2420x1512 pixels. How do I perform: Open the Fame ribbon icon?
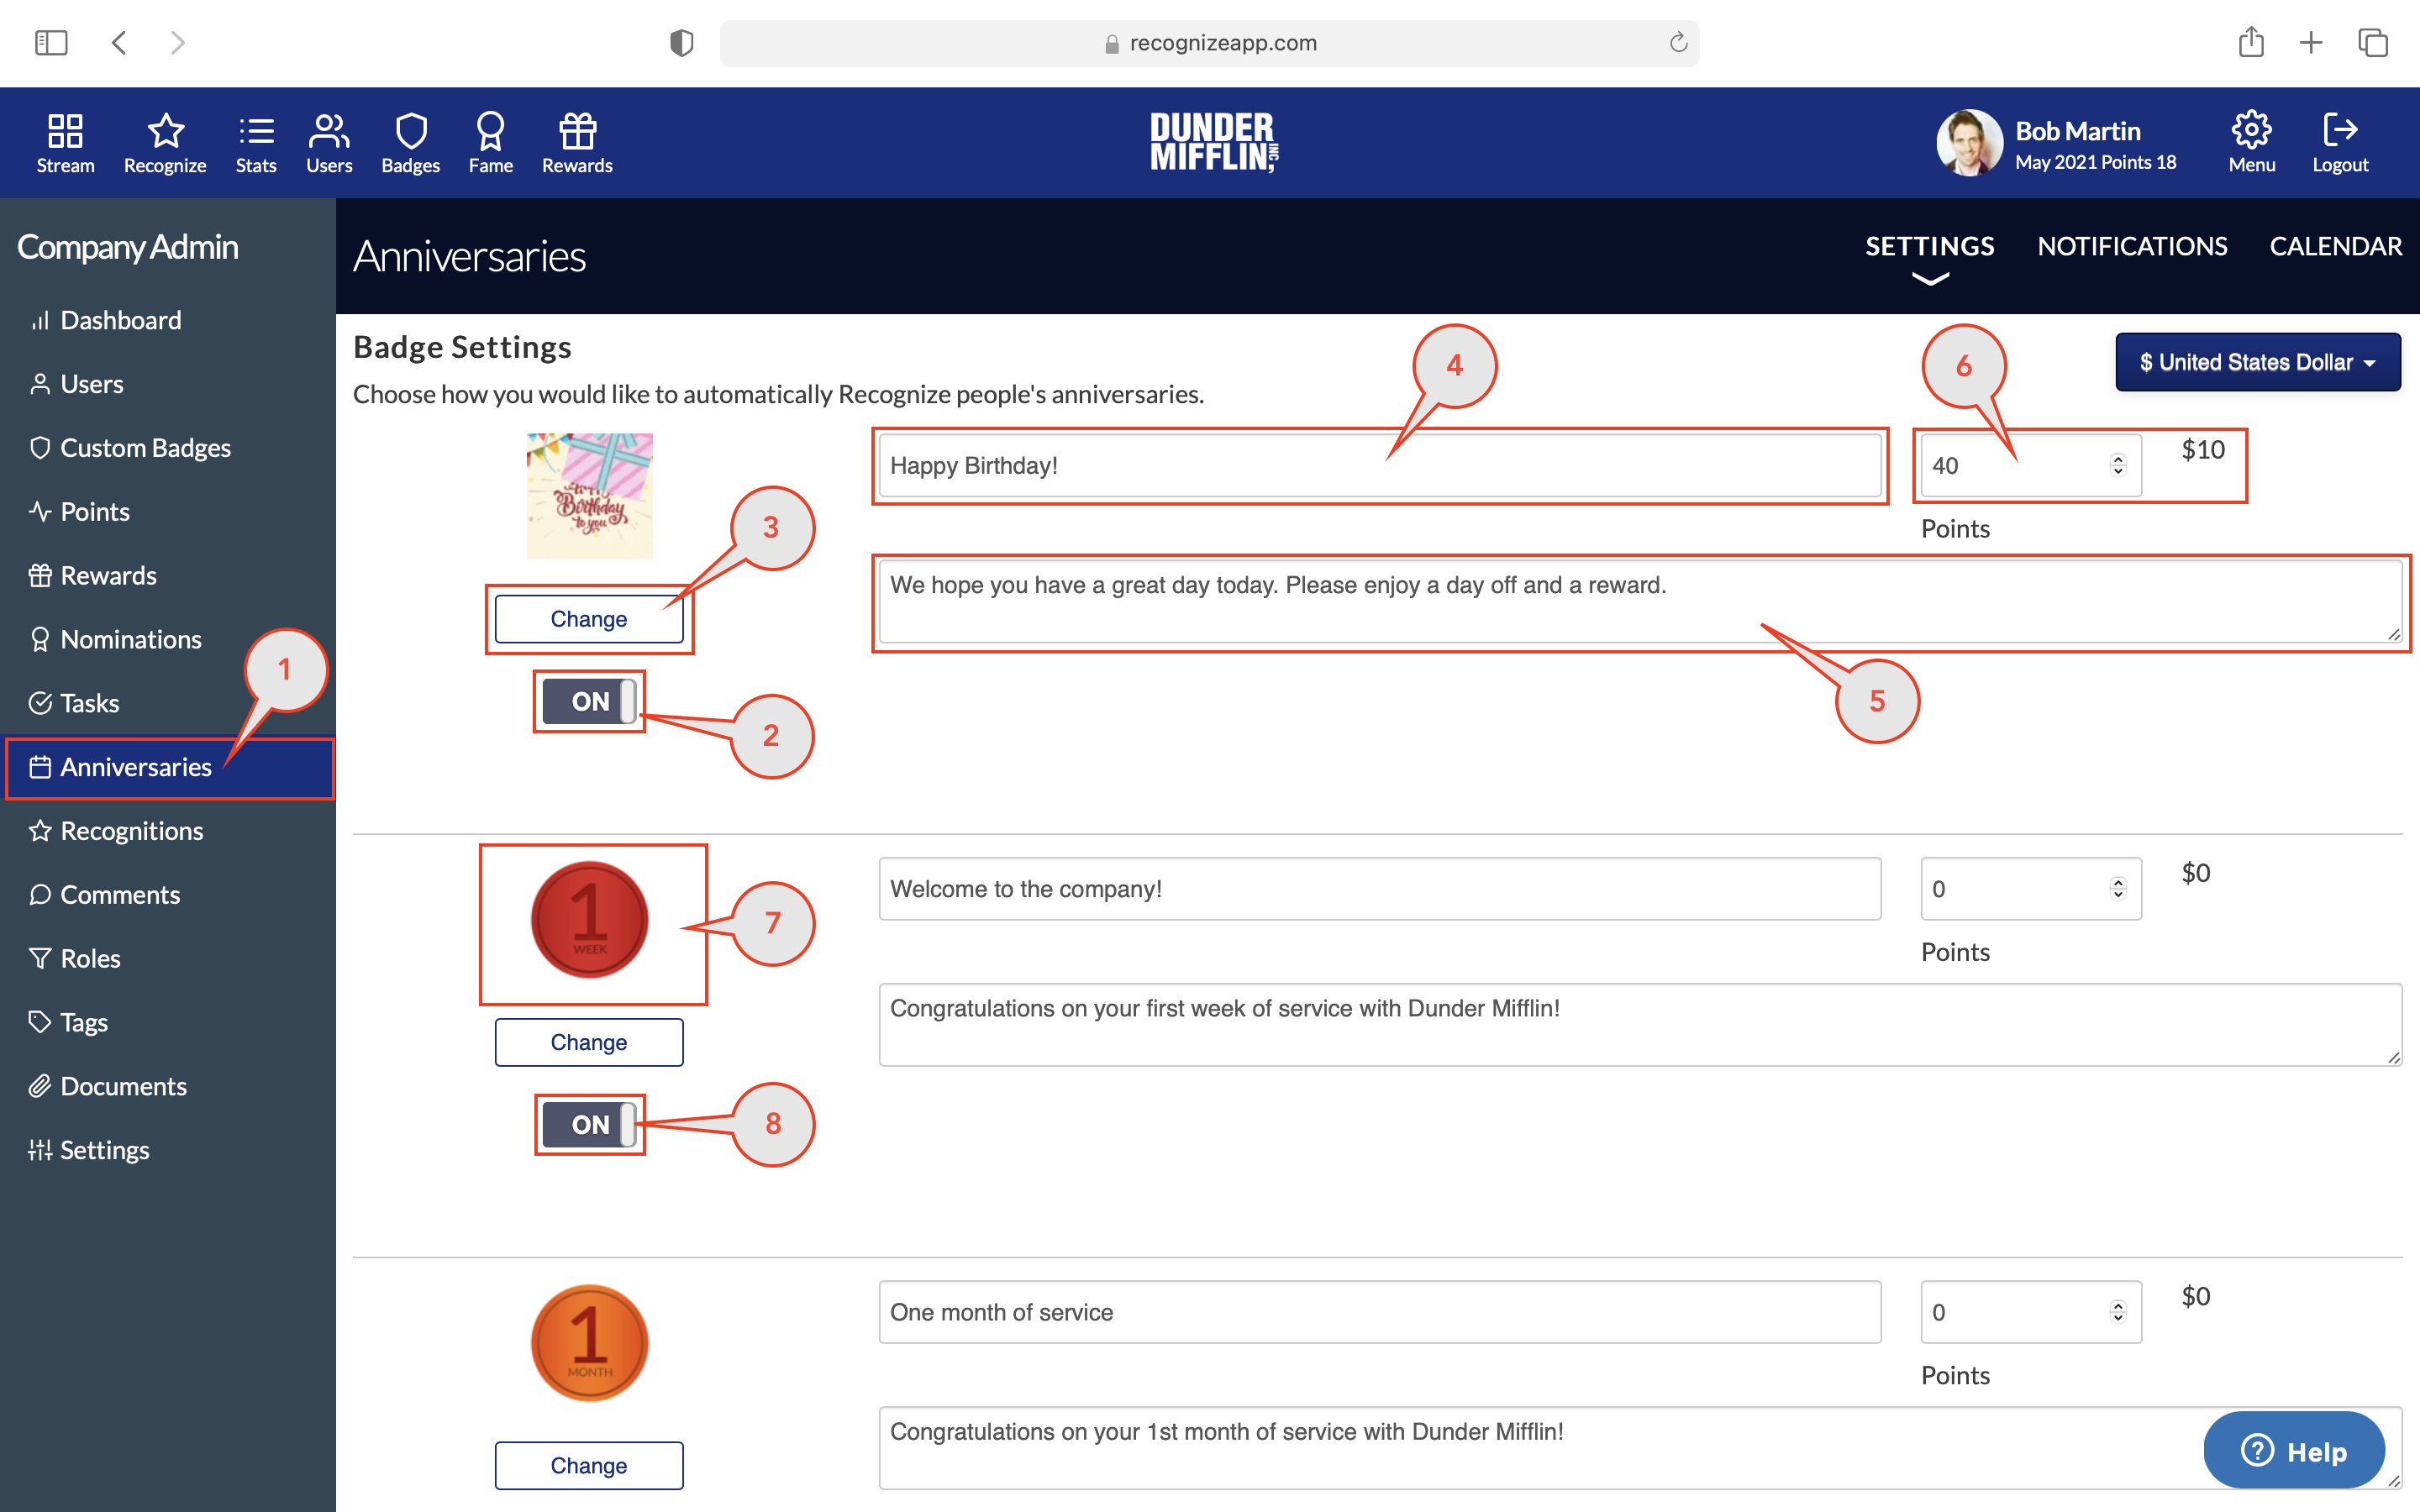coord(490,131)
